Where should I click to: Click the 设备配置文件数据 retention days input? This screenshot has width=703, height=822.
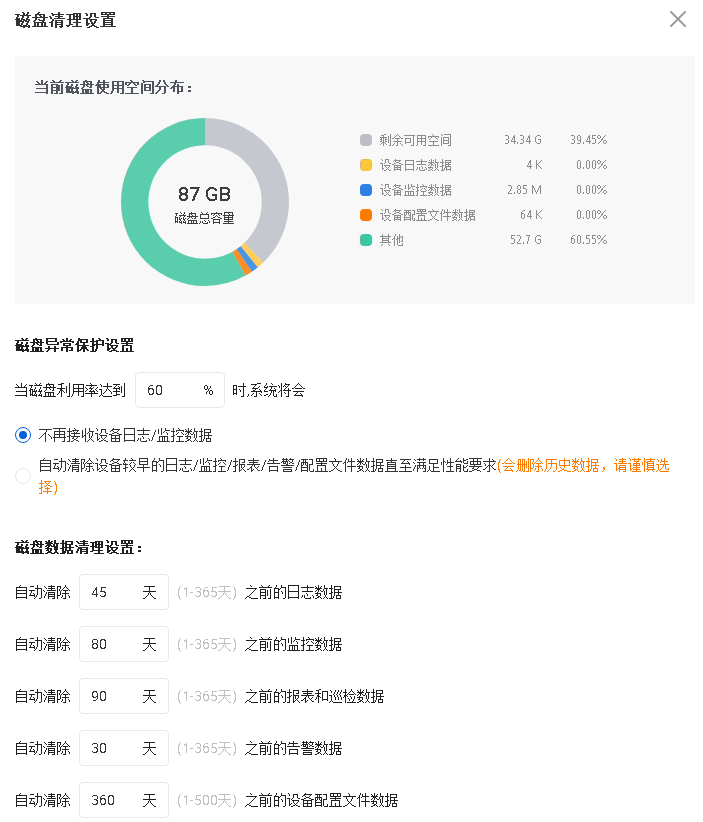click(x=112, y=800)
